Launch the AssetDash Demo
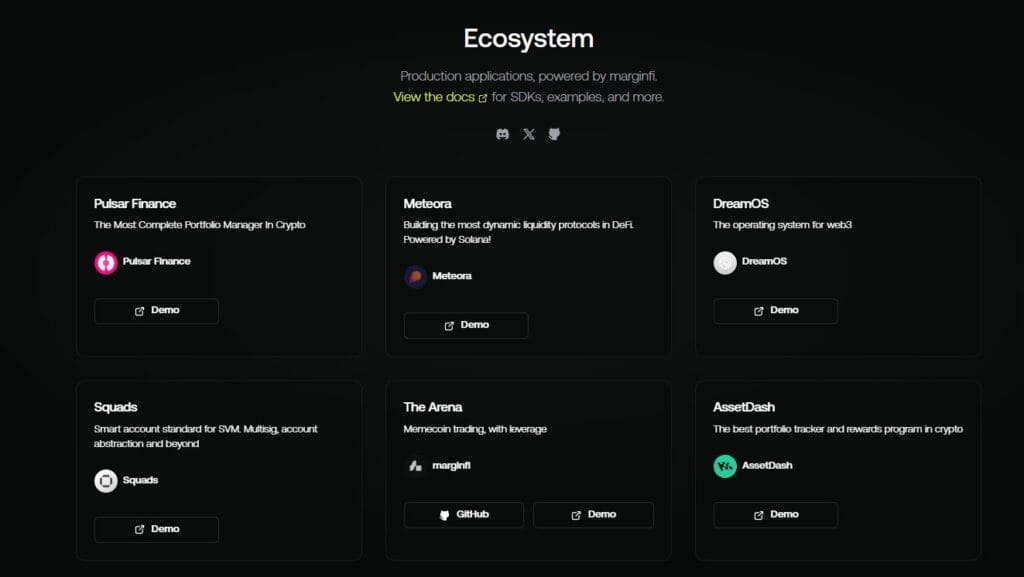1024x577 pixels. coord(775,515)
